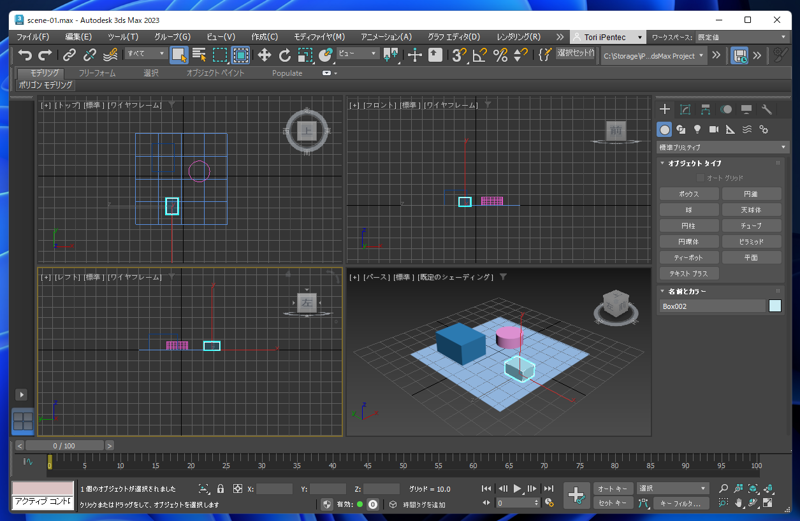Click the Set Keys large plus button
Viewport: 800px width, 521px height.
coord(577,495)
